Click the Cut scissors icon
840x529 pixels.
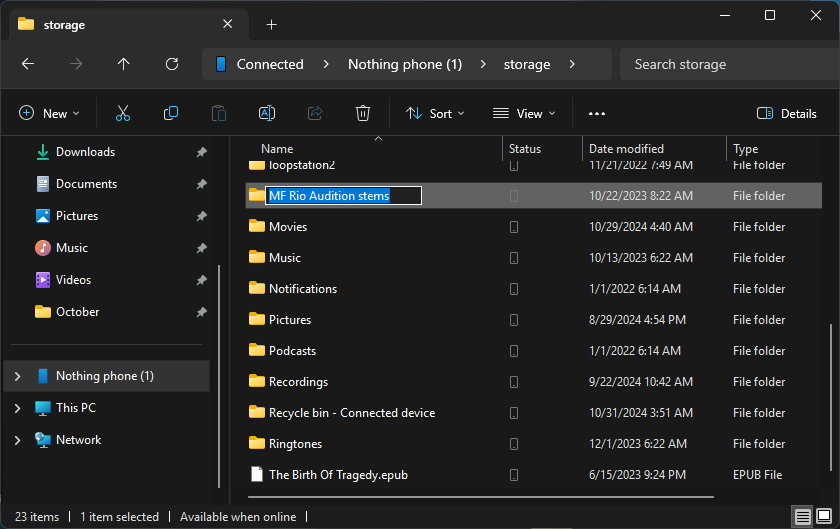123,114
